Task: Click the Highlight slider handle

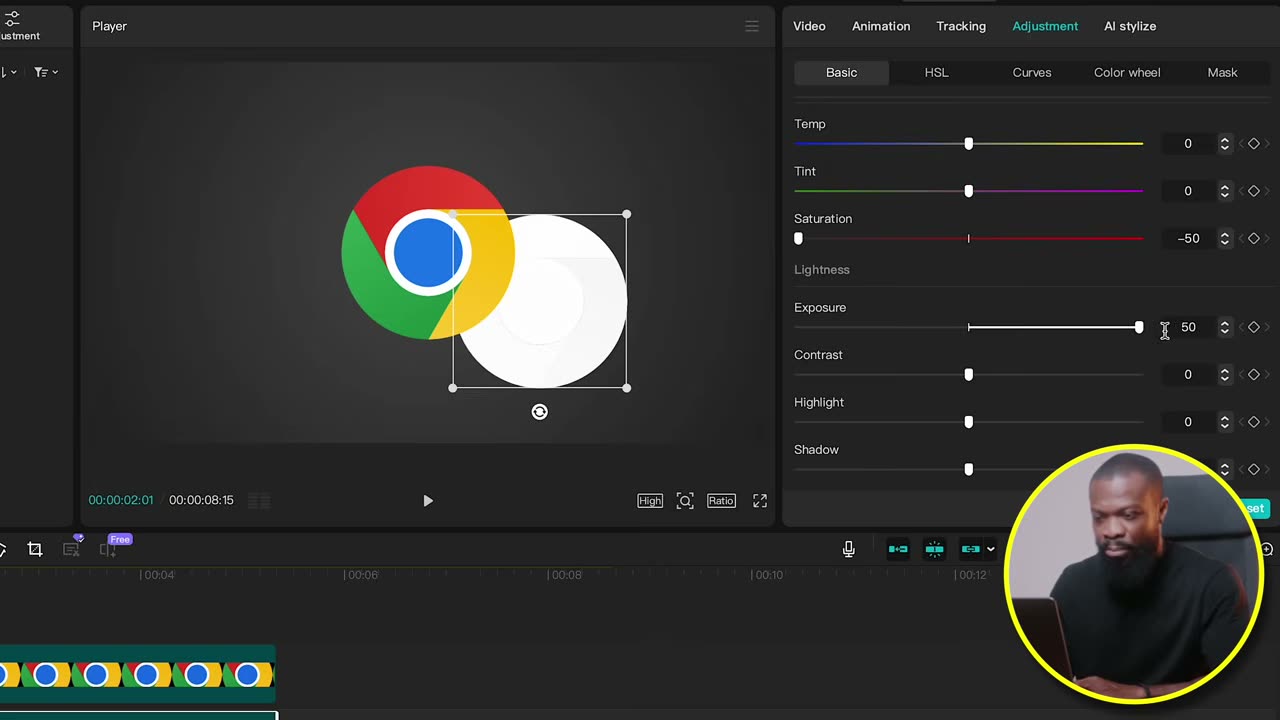Action: click(x=968, y=422)
